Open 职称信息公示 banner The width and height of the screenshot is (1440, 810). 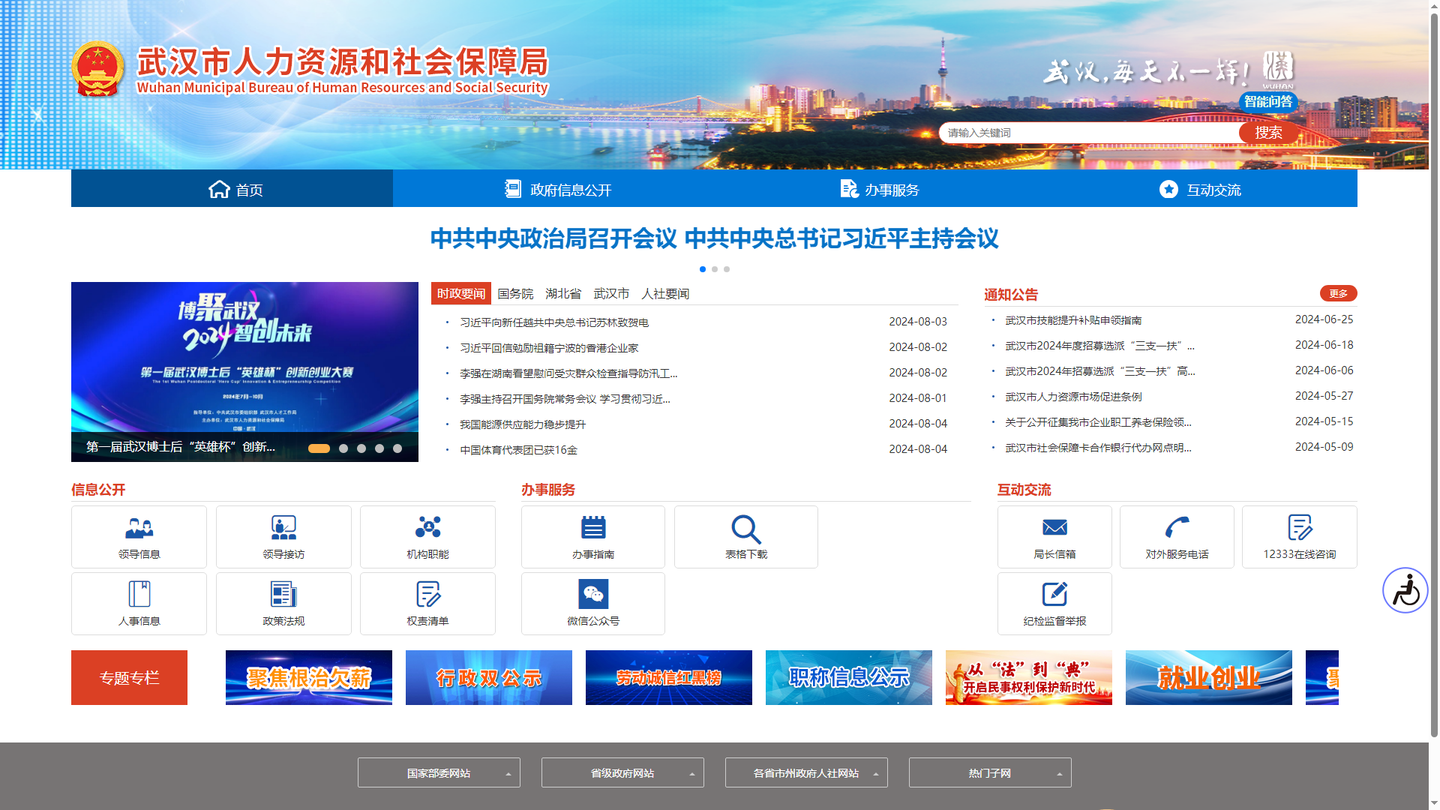[x=849, y=677]
